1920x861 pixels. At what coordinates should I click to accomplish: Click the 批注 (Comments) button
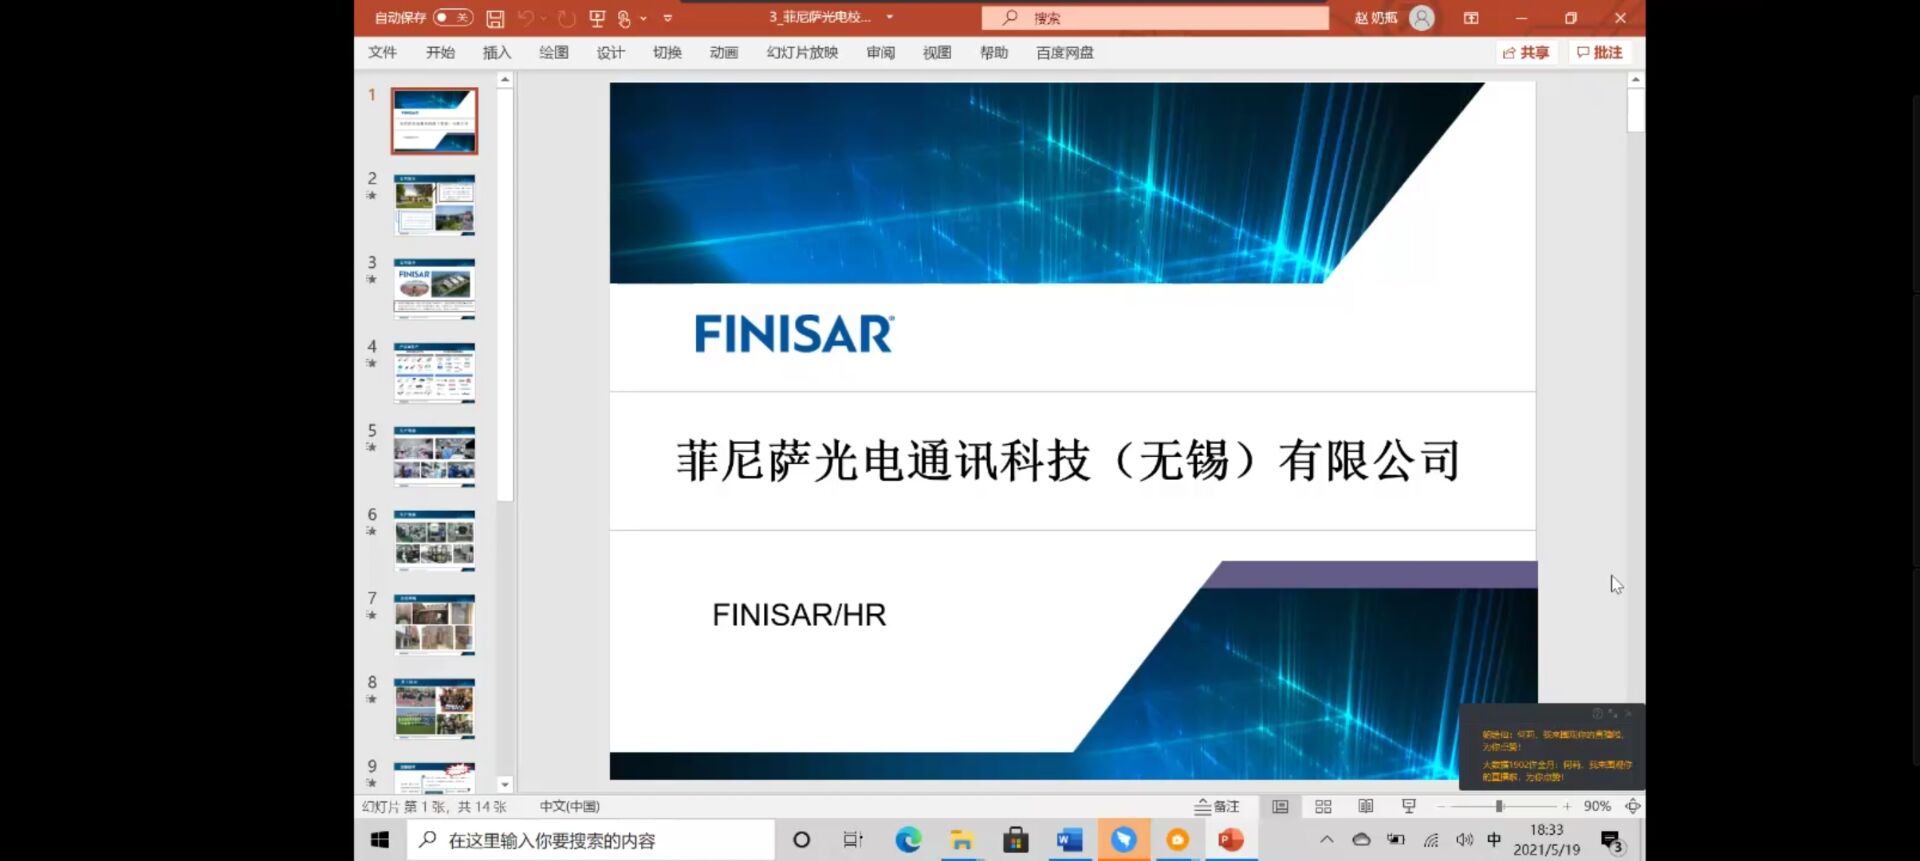tap(1599, 53)
